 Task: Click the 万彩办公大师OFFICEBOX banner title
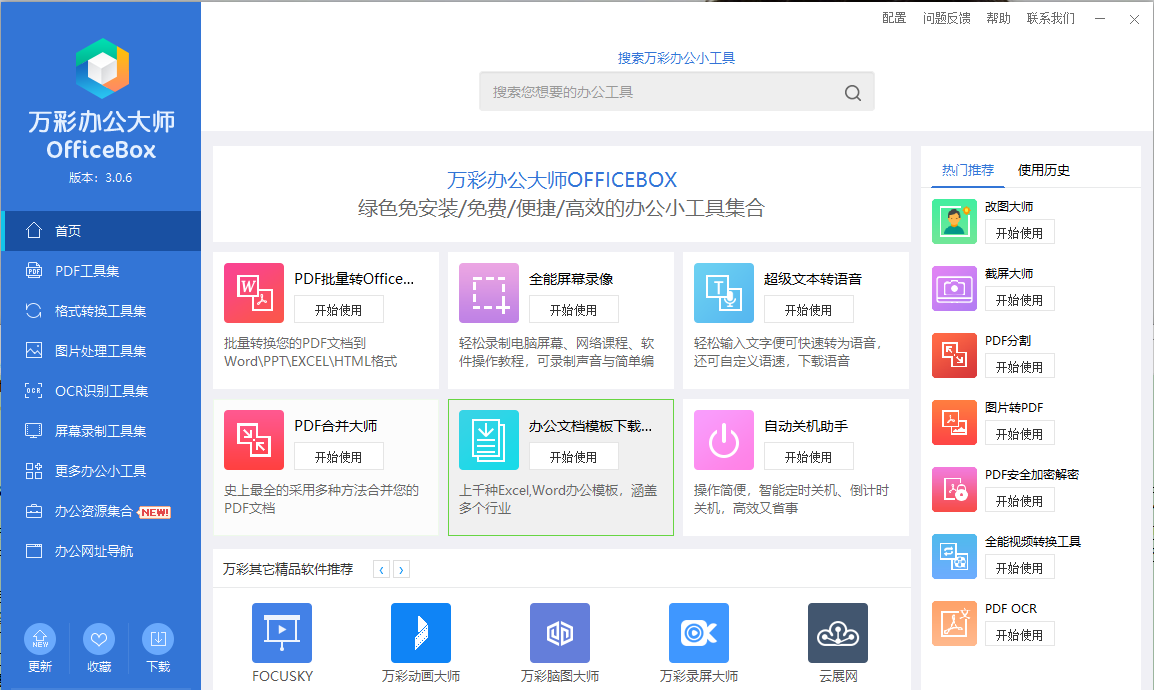tap(562, 179)
